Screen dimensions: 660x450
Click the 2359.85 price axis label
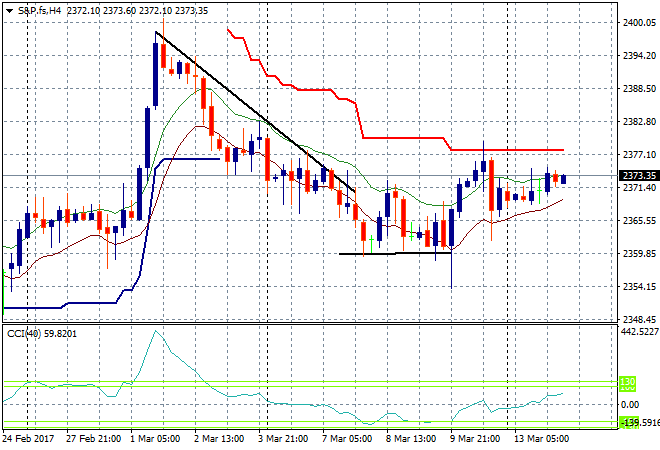tap(639, 253)
